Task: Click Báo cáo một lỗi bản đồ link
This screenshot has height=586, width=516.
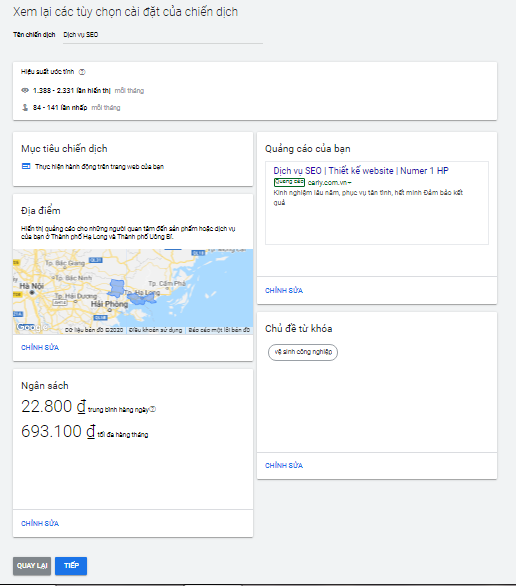Action: pyautogui.click(x=219, y=330)
